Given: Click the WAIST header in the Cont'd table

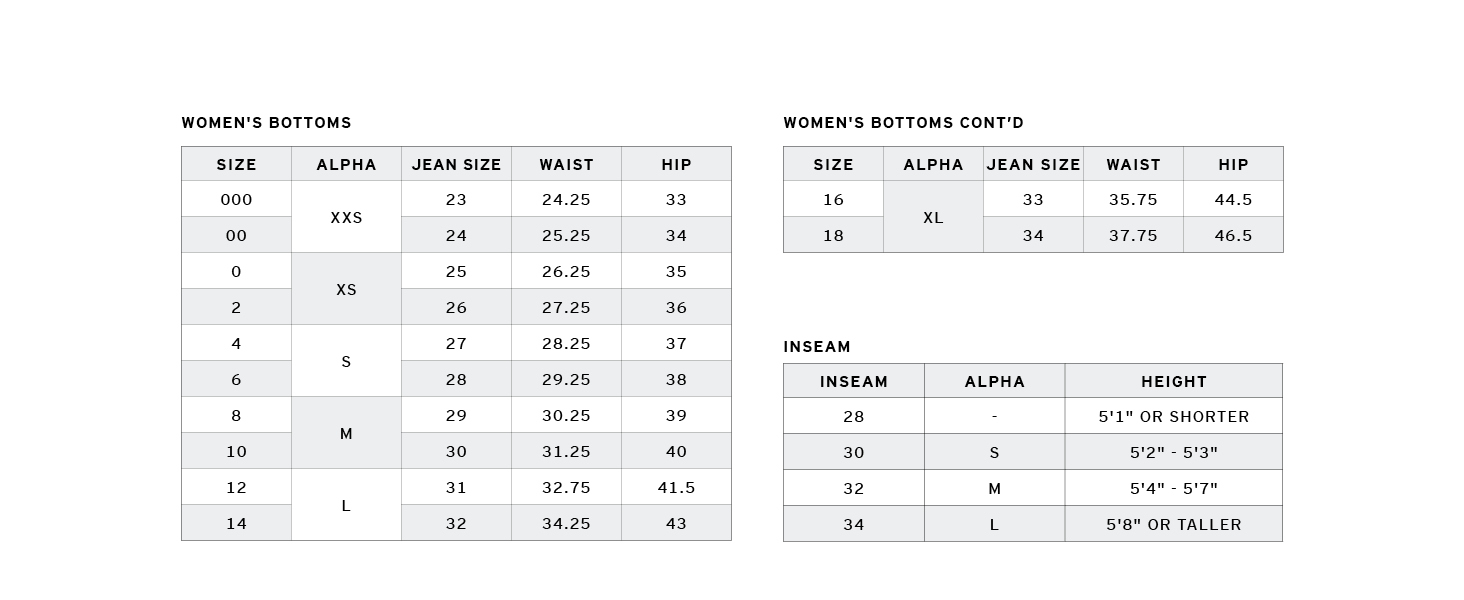Looking at the screenshot, I should (x=1133, y=164).
